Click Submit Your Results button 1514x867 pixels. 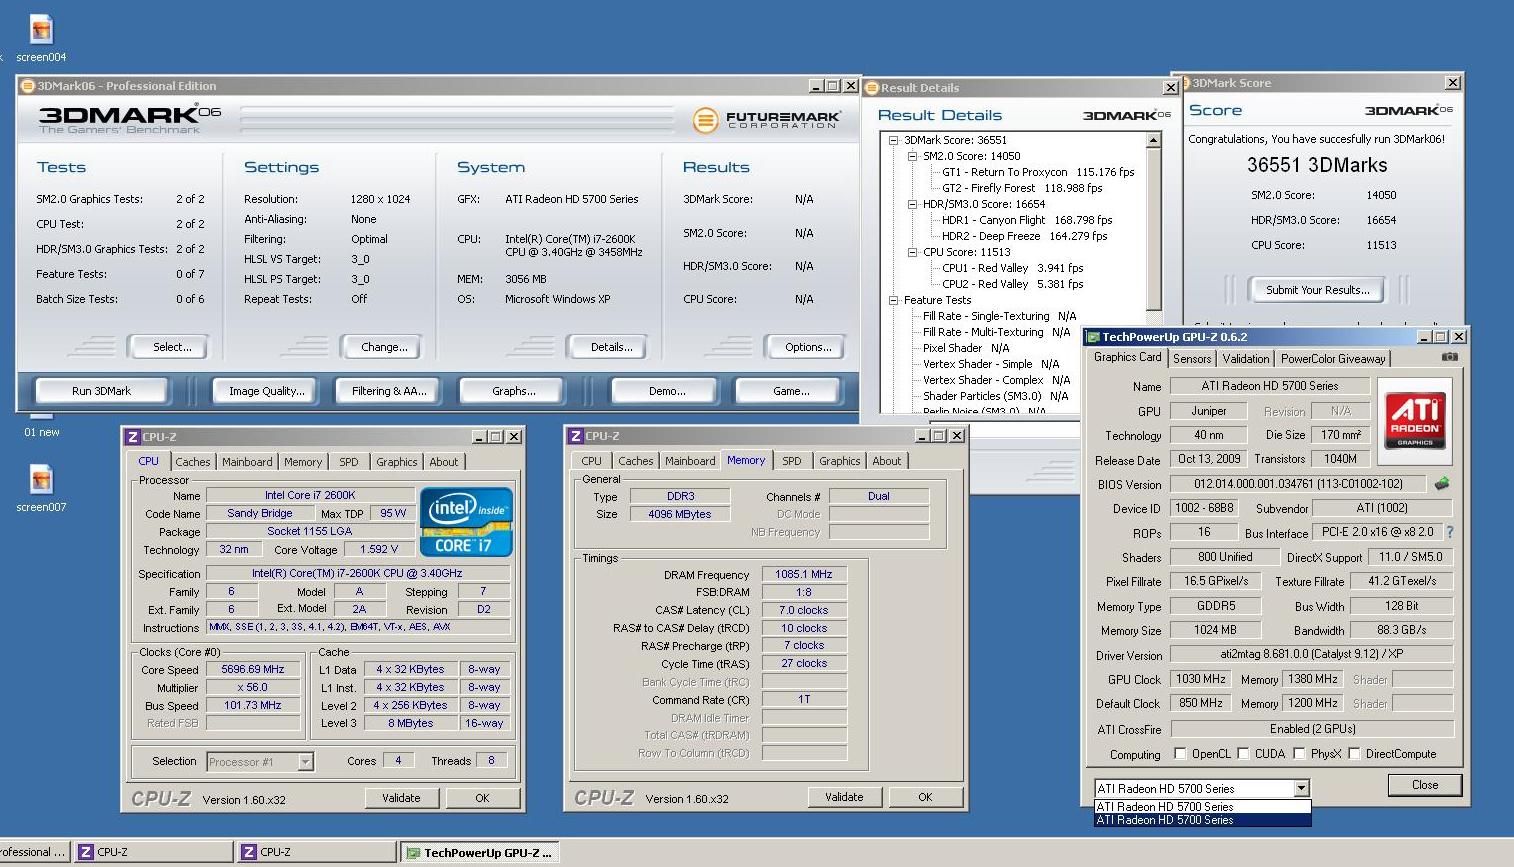(x=1317, y=290)
